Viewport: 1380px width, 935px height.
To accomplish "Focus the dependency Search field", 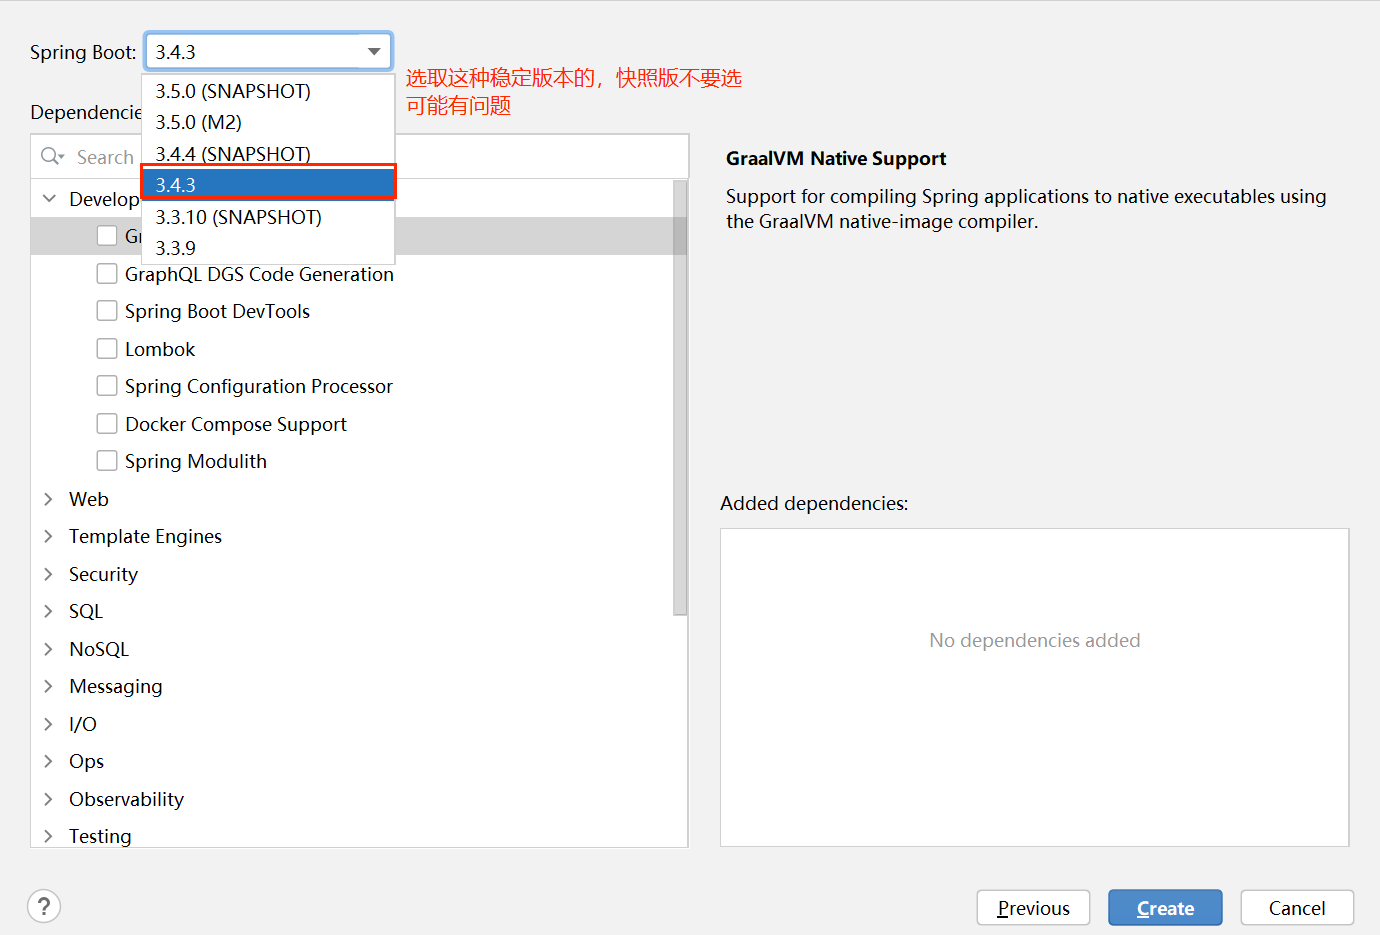I will point(360,156).
